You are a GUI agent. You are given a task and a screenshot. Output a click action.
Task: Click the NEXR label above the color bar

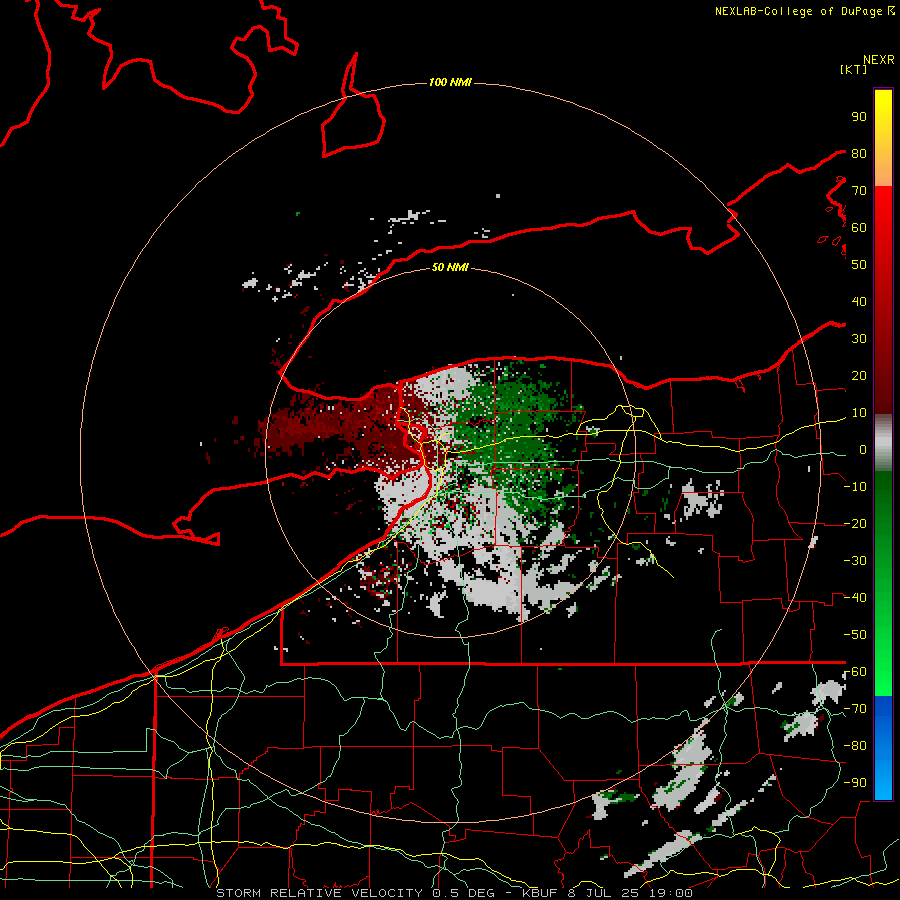point(879,60)
